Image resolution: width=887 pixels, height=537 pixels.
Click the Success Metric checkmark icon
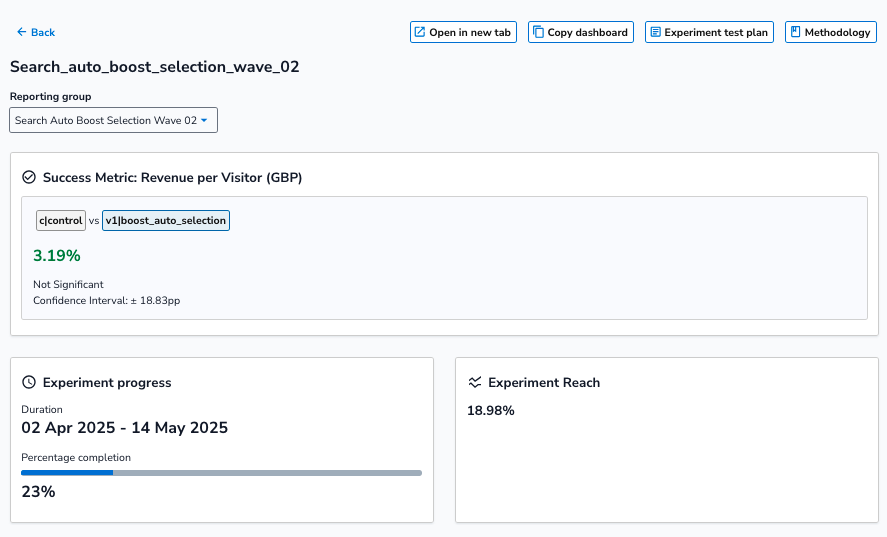click(29, 178)
